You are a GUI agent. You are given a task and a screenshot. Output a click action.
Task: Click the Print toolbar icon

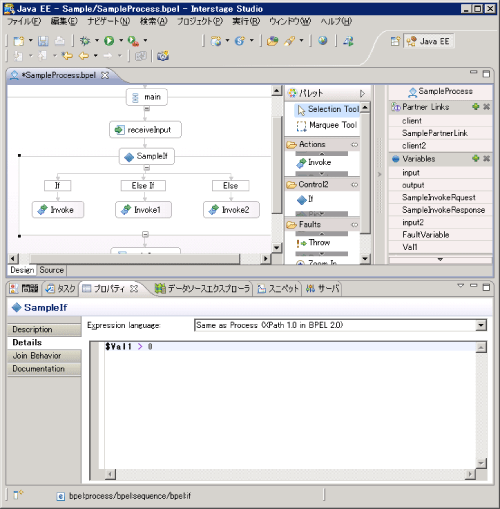pyautogui.click(x=60, y=41)
